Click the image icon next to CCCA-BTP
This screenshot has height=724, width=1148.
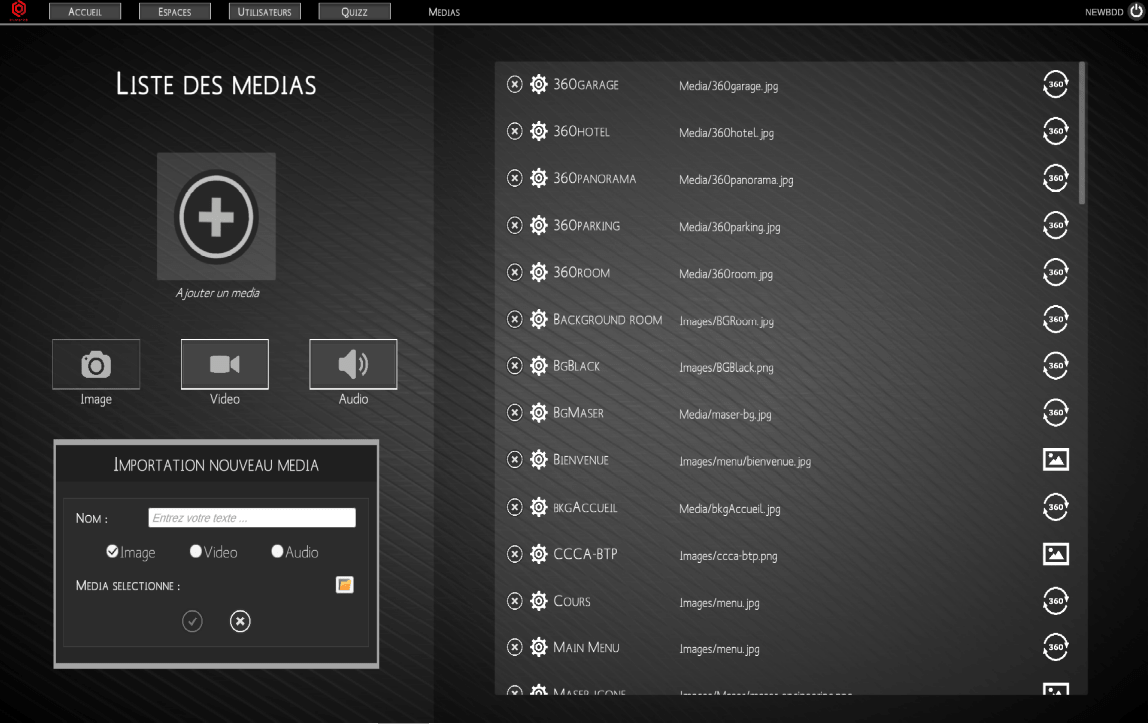1055,554
